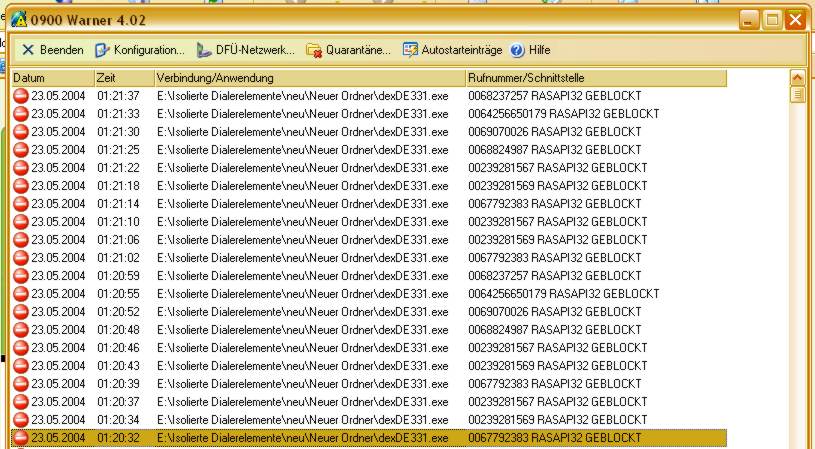The image size is (815, 449).
Task: Open the Quarantäne folder icon
Action: [314, 50]
